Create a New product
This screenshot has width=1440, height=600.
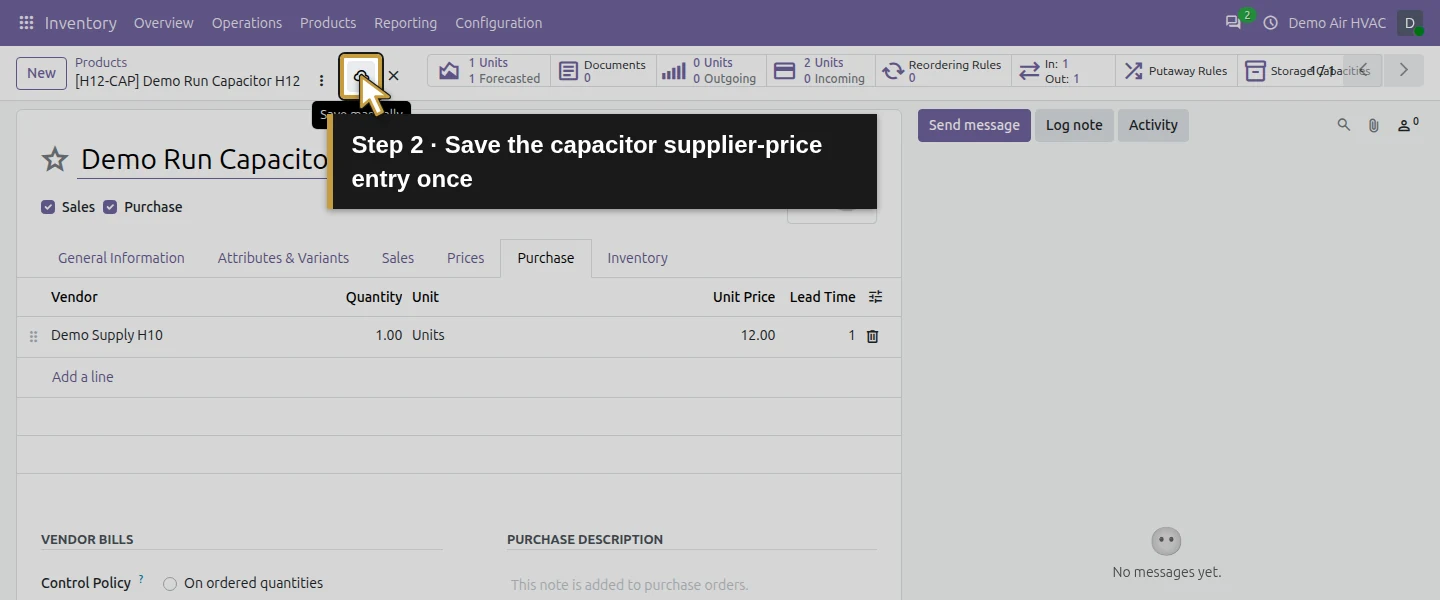click(41, 73)
